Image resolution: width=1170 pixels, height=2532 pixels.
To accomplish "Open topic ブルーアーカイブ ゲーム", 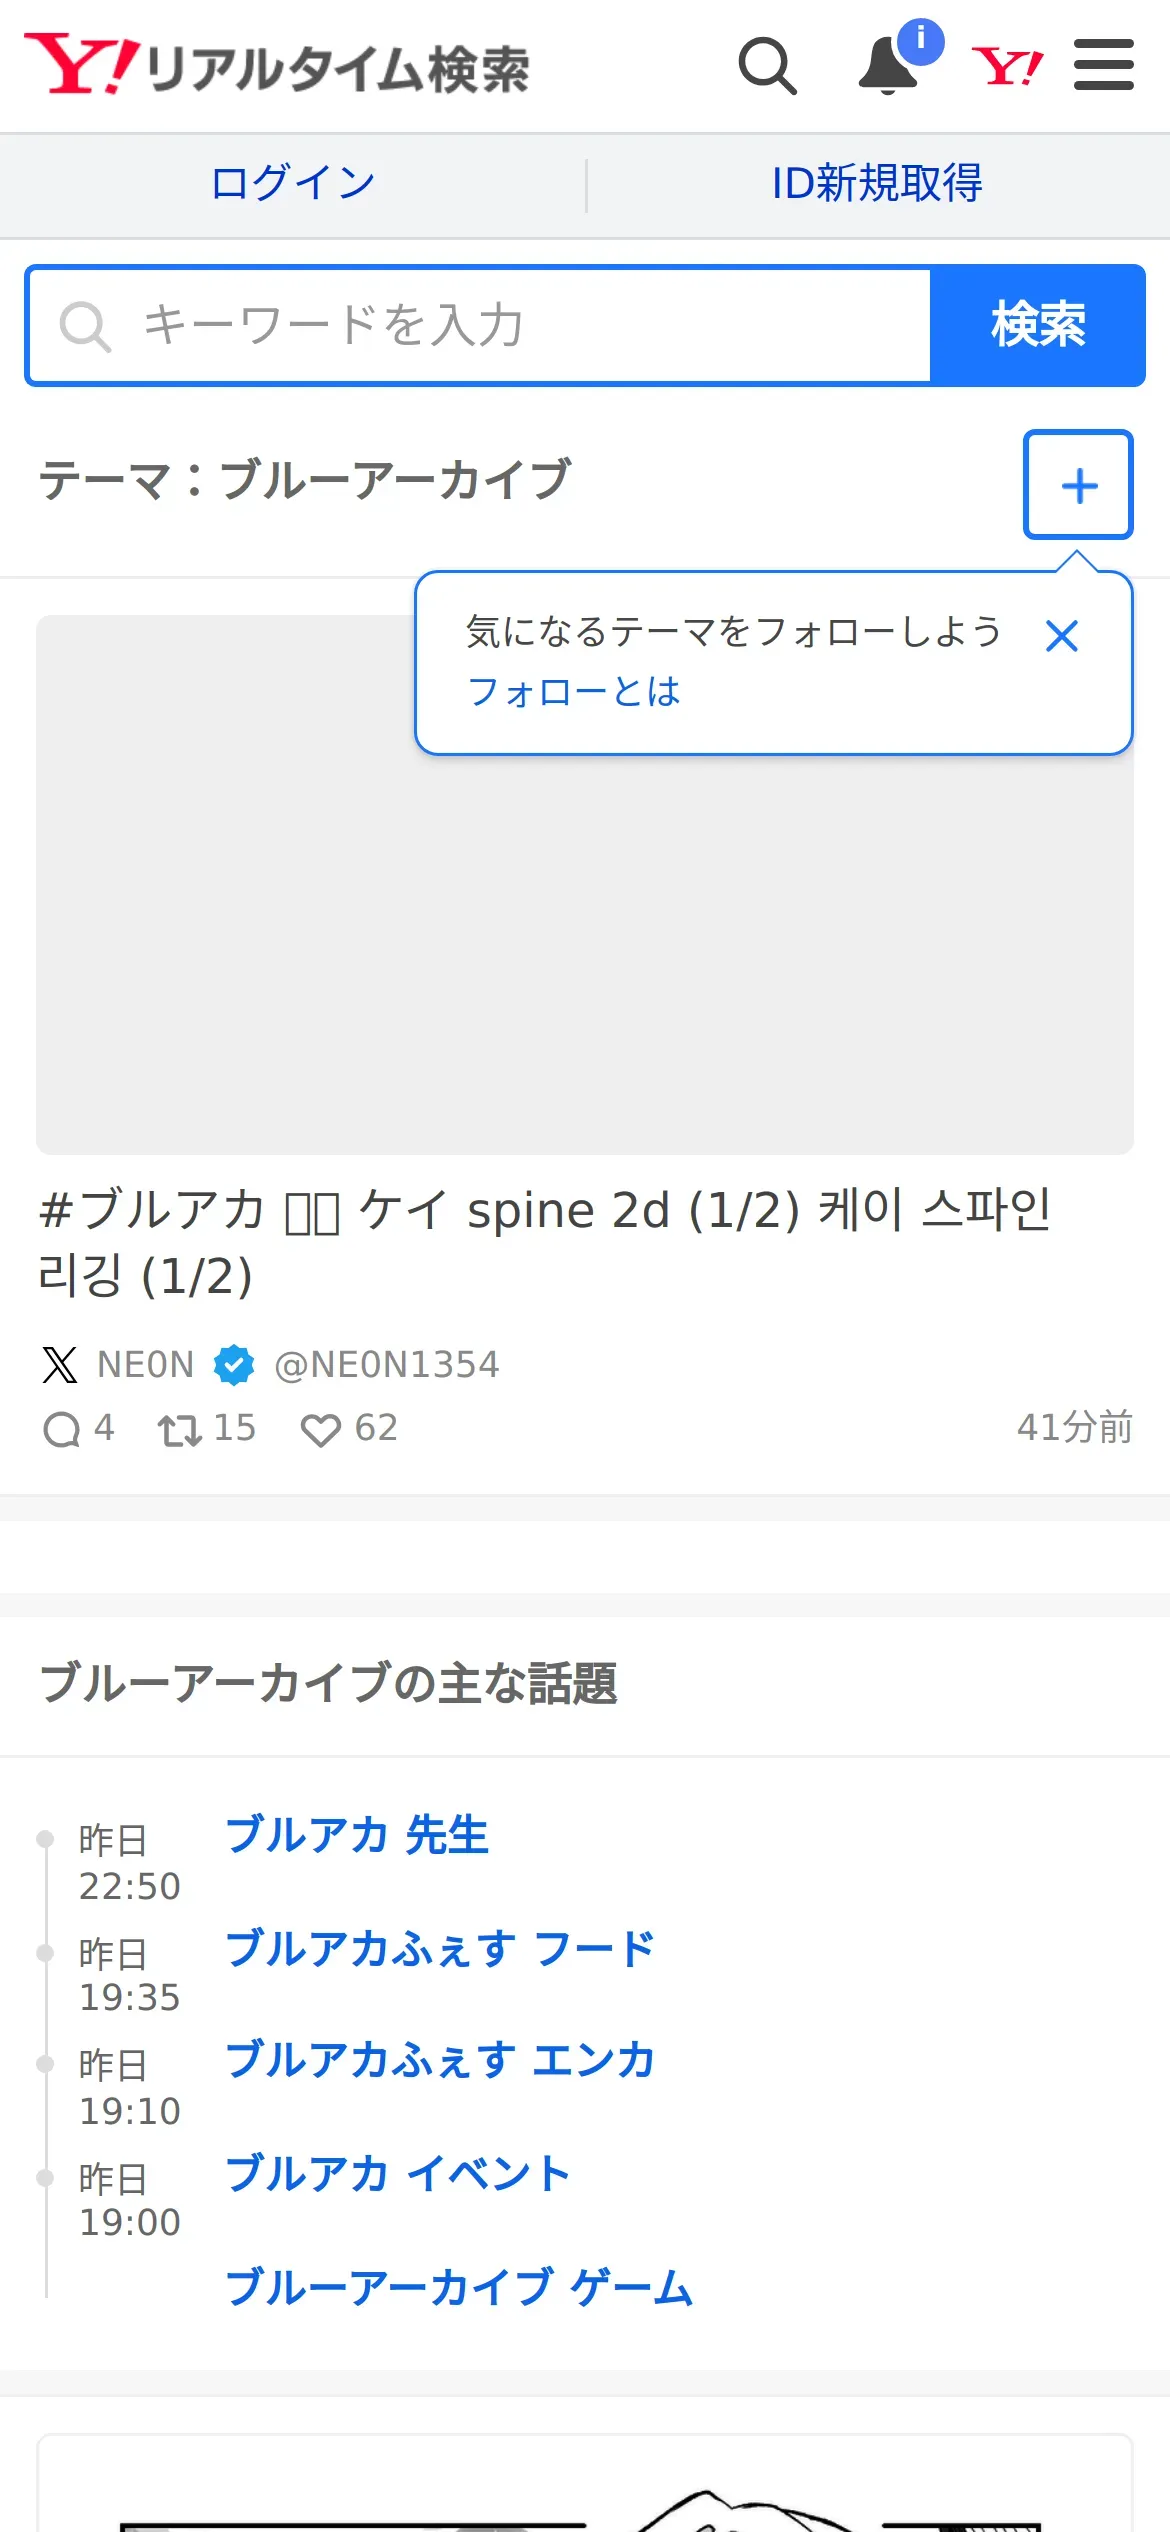I will [459, 2287].
